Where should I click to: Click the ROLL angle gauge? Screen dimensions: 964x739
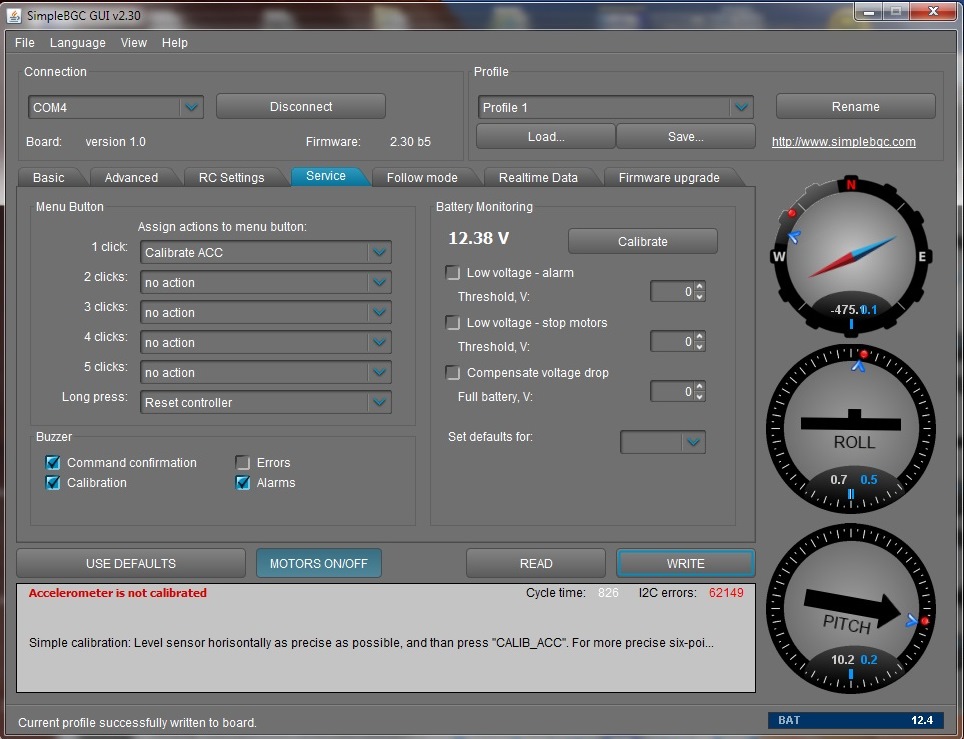click(852, 427)
